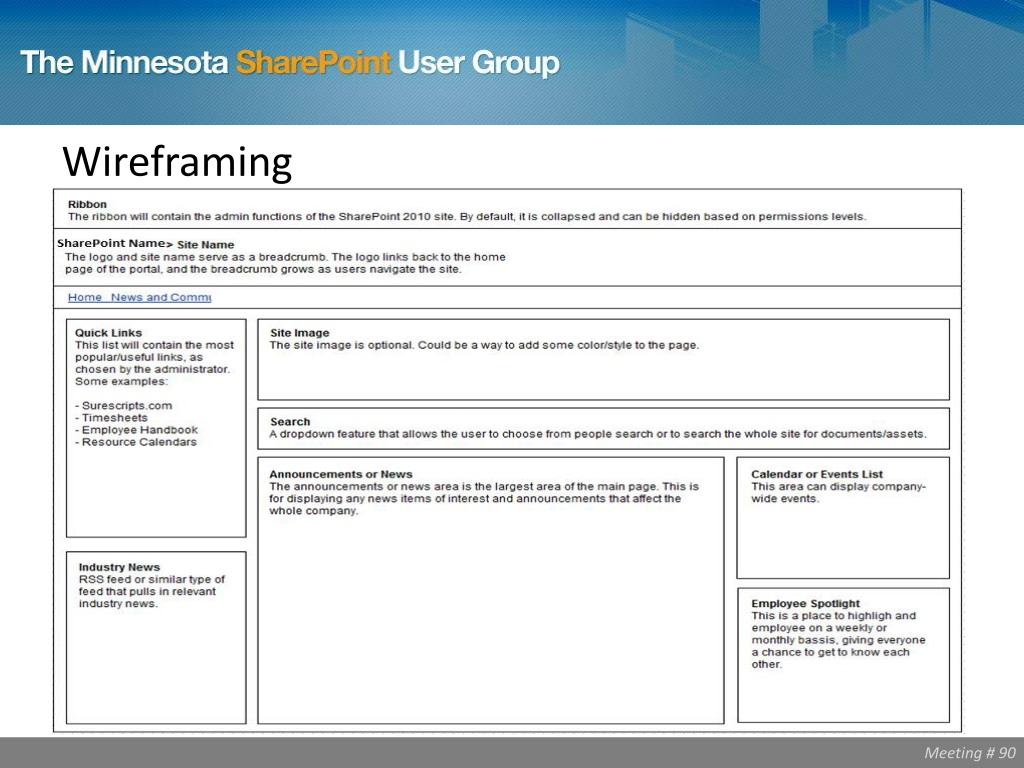Select the Site Image heading
Image resolution: width=1024 pixels, height=768 pixels.
(x=300, y=332)
